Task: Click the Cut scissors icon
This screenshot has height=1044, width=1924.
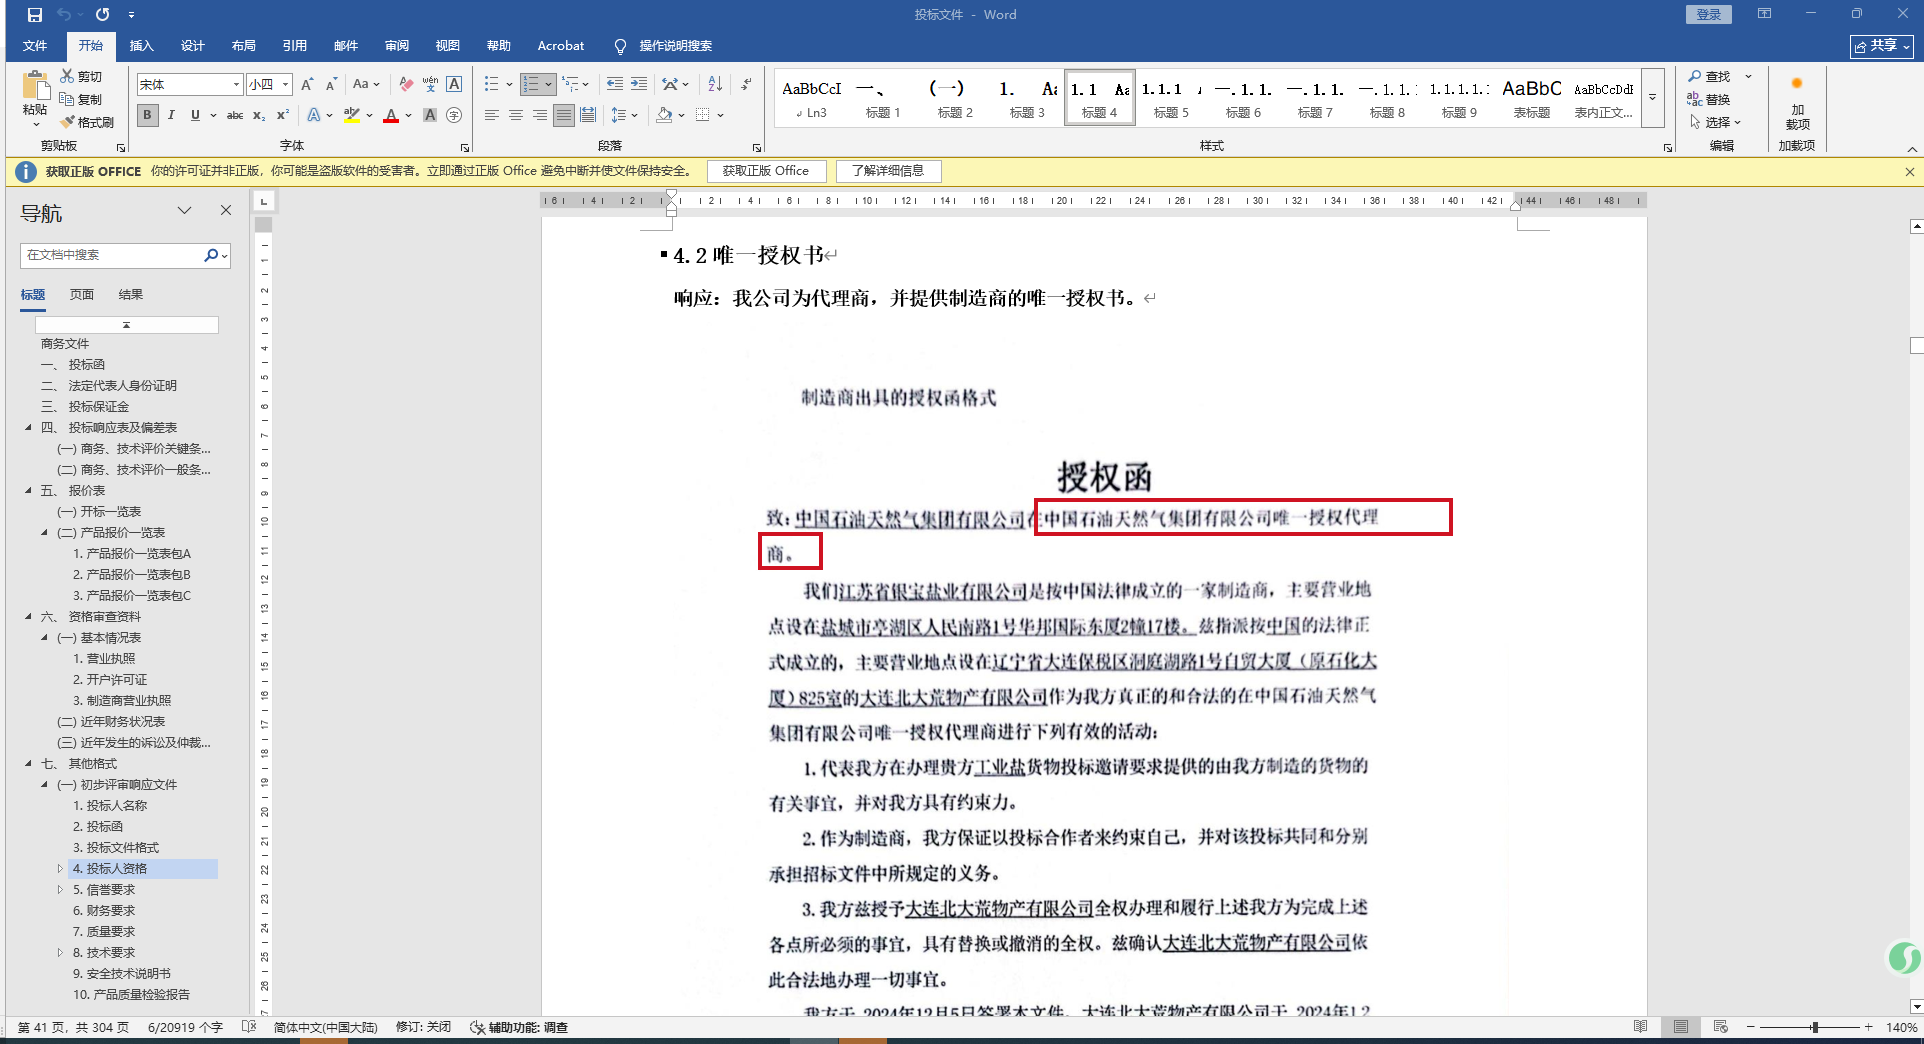Action: [x=67, y=76]
